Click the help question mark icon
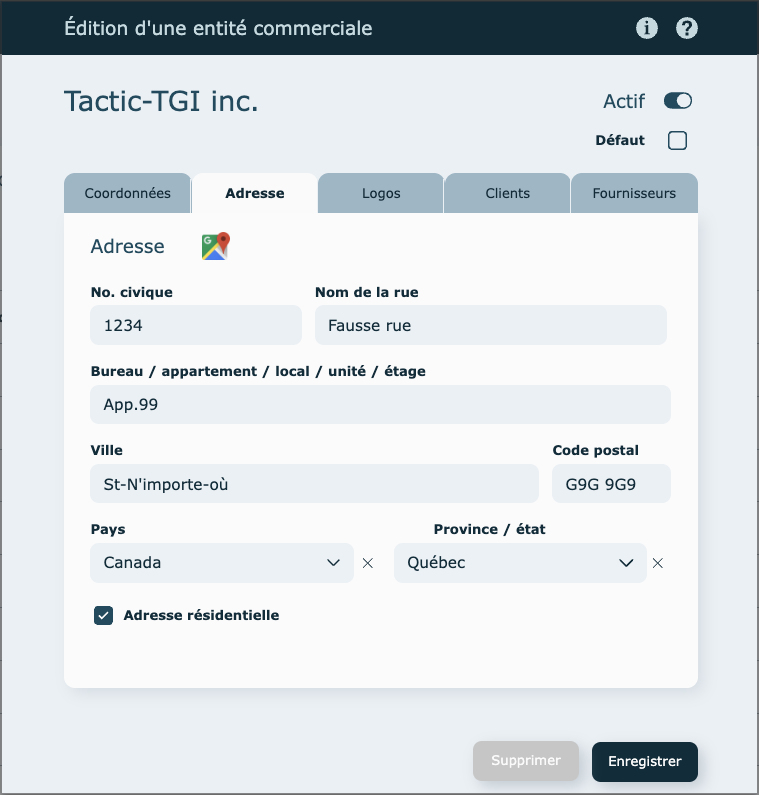Viewport: 759px width, 795px height. pyautogui.click(x=686, y=28)
